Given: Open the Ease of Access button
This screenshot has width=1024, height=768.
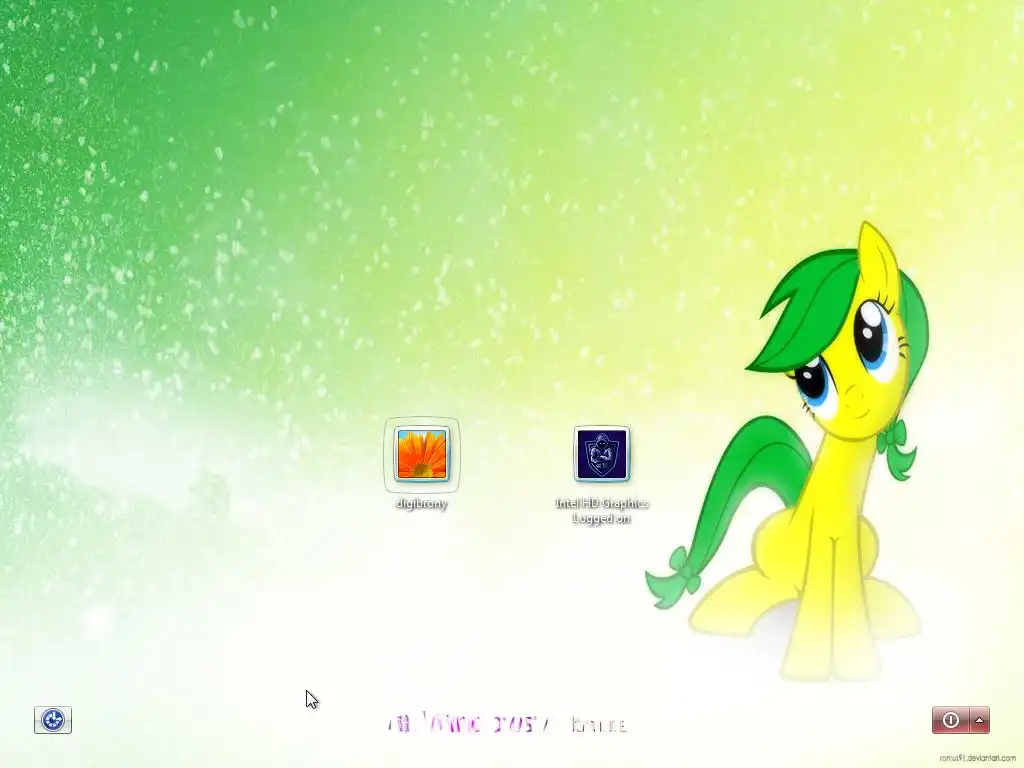Looking at the screenshot, I should [53, 720].
